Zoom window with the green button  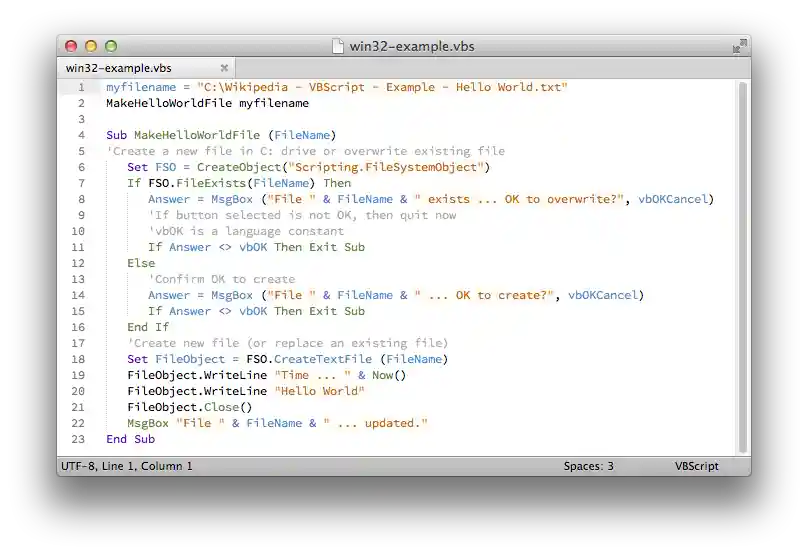click(x=111, y=46)
